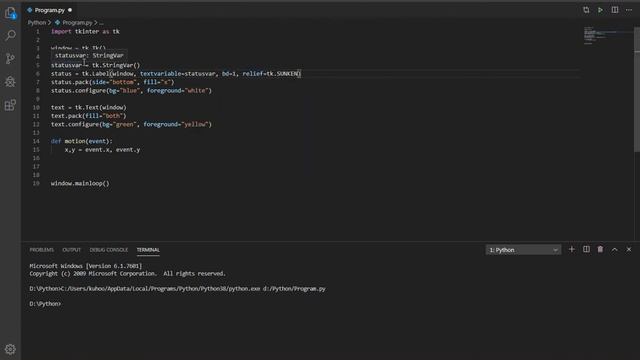Select the Program.py editor tab

[49, 10]
